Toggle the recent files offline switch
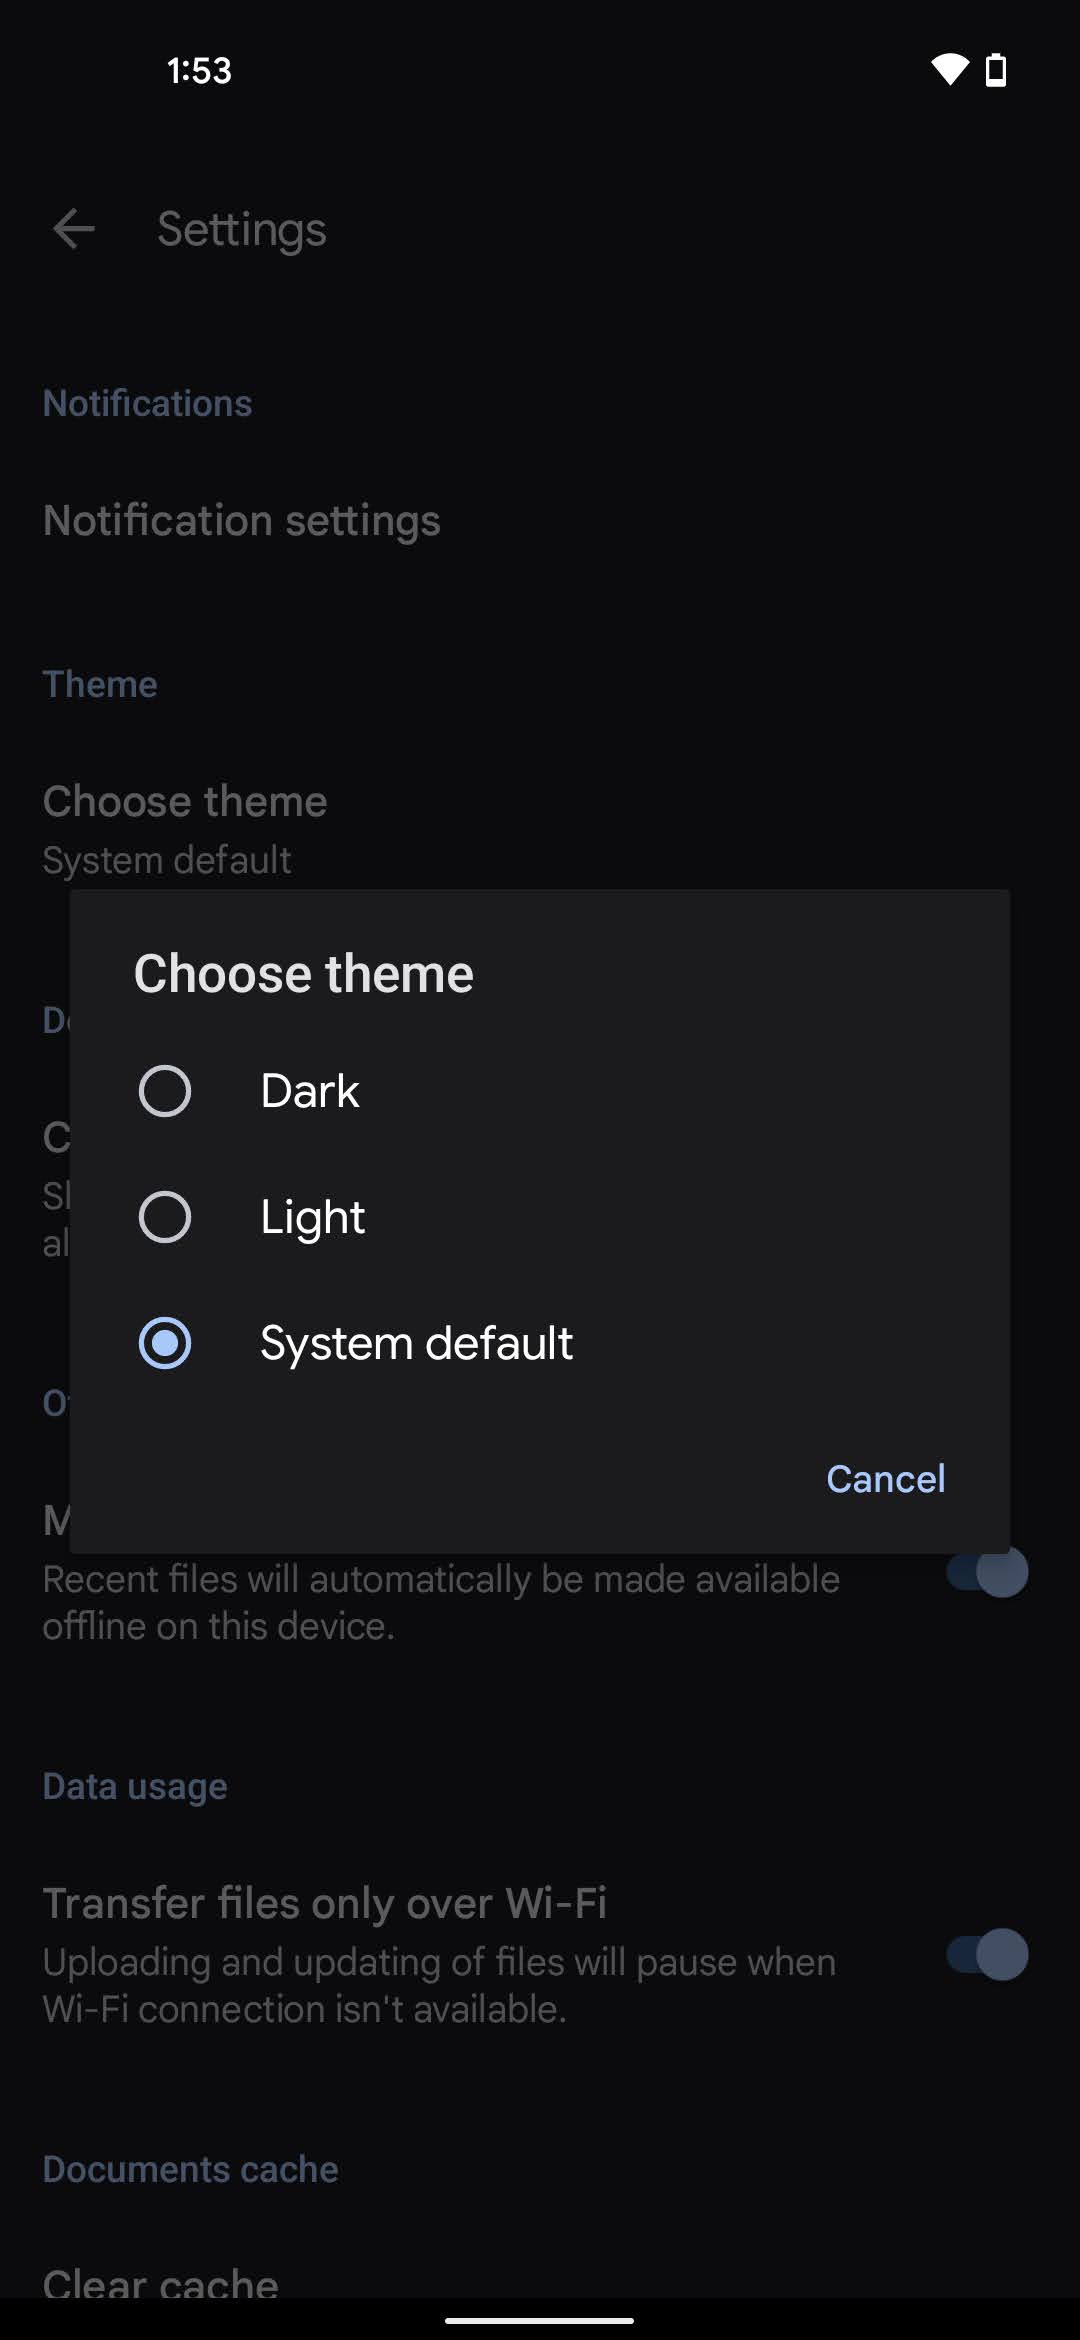The height and width of the screenshot is (2340, 1080). pyautogui.click(x=990, y=1573)
